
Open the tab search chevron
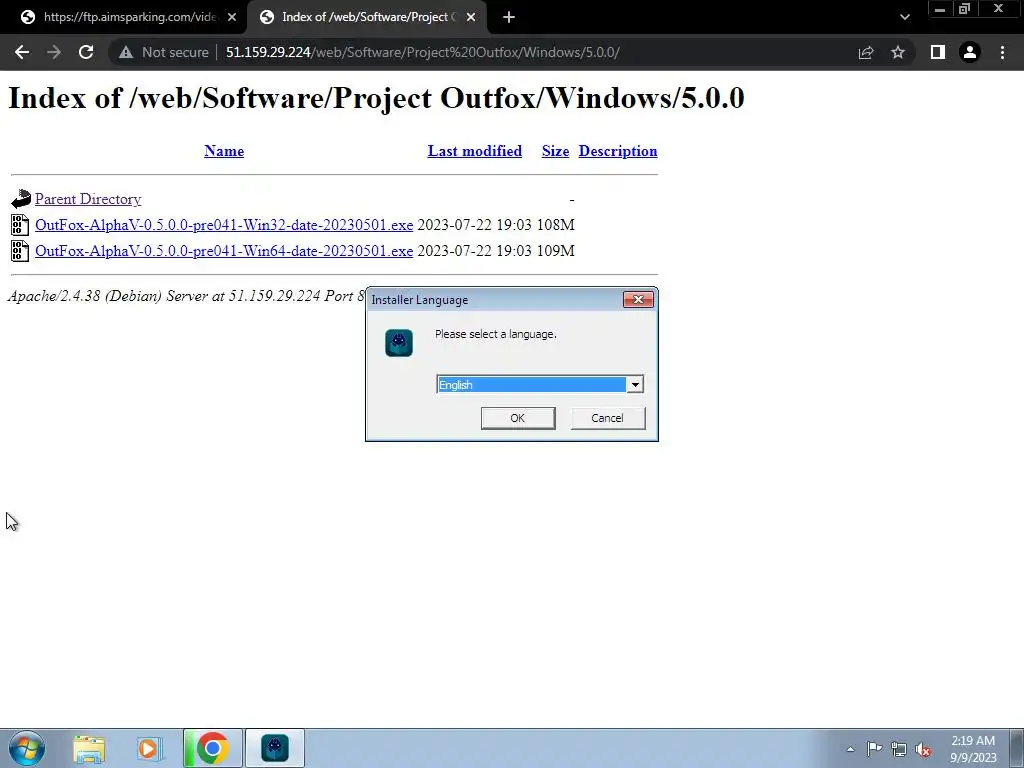point(904,17)
